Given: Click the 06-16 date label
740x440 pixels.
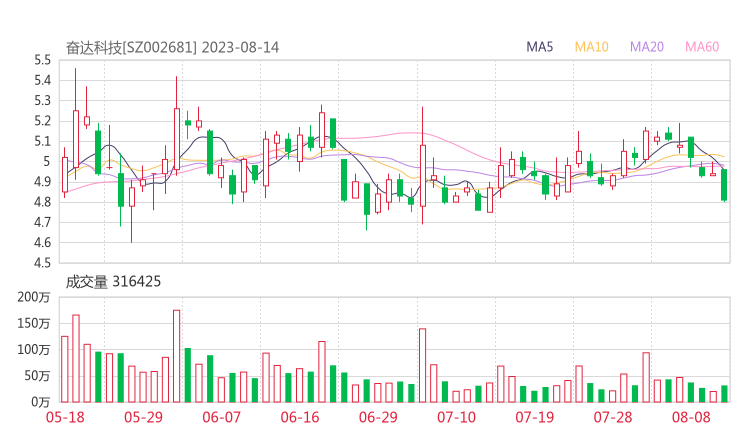Looking at the screenshot, I should coord(300,417).
